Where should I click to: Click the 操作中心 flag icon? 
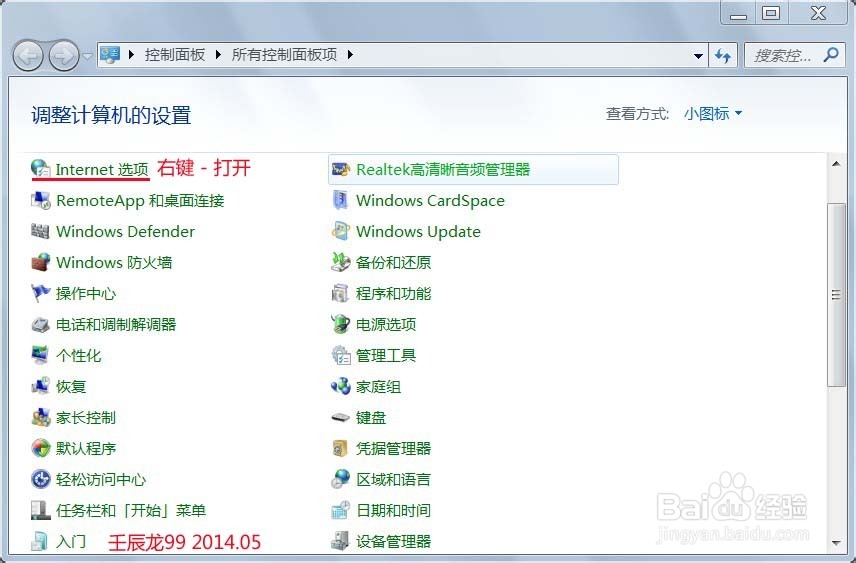click(x=40, y=294)
